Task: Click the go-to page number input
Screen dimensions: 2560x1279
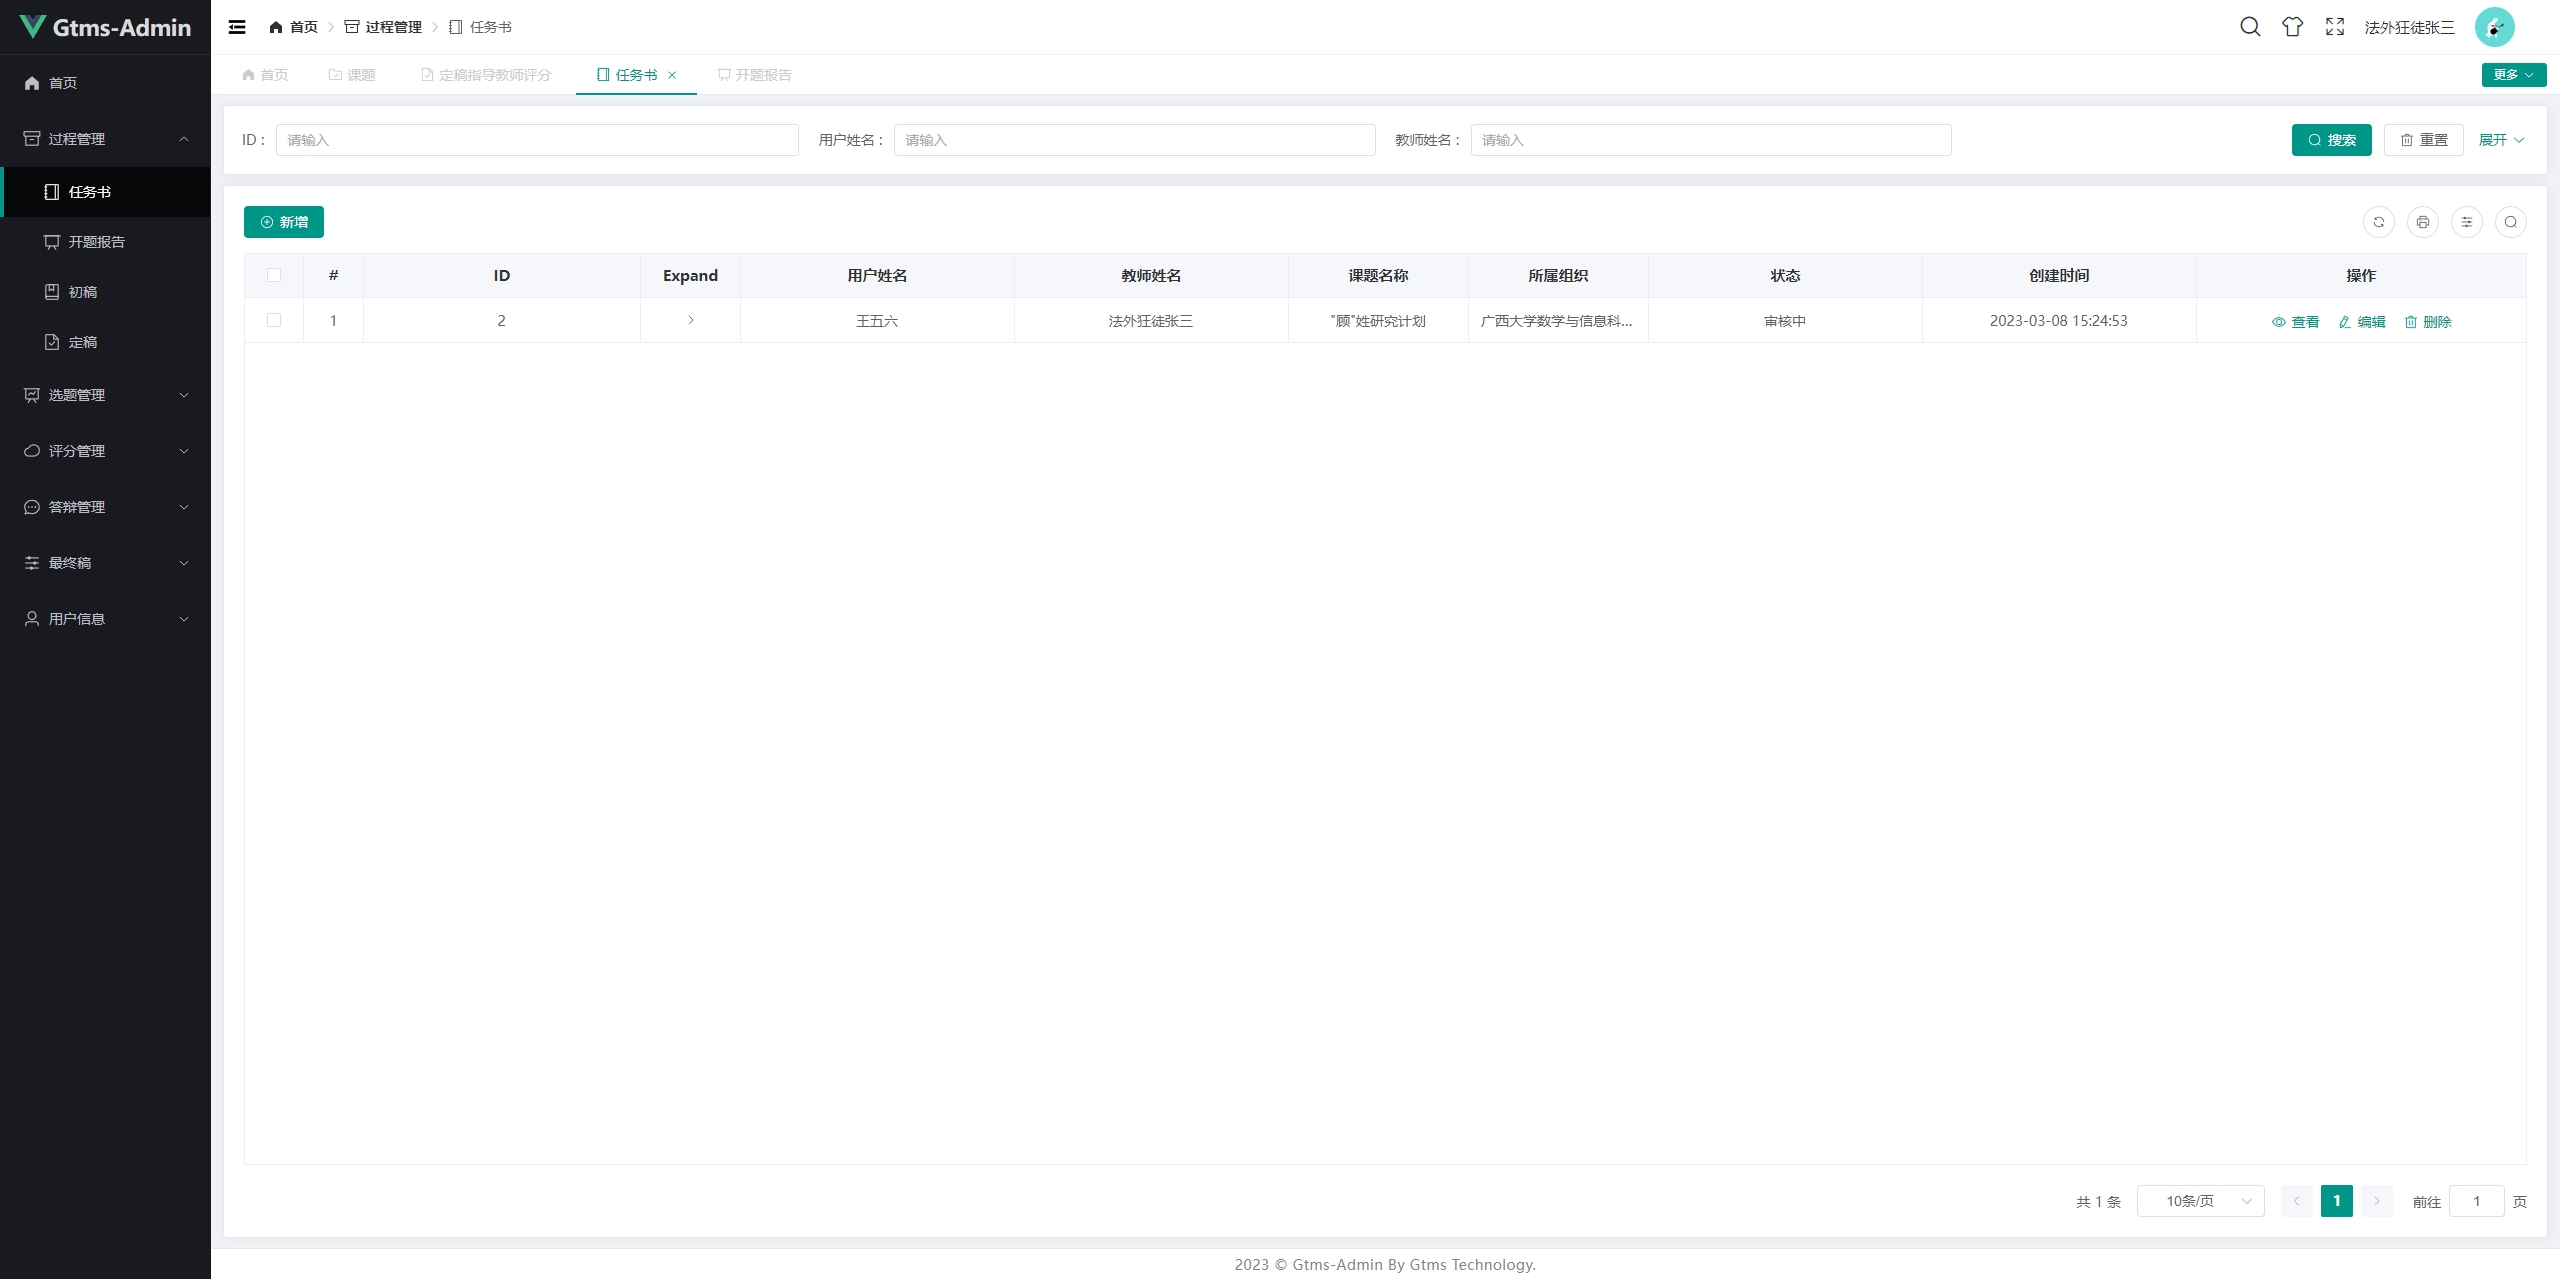Action: coord(2477,1201)
